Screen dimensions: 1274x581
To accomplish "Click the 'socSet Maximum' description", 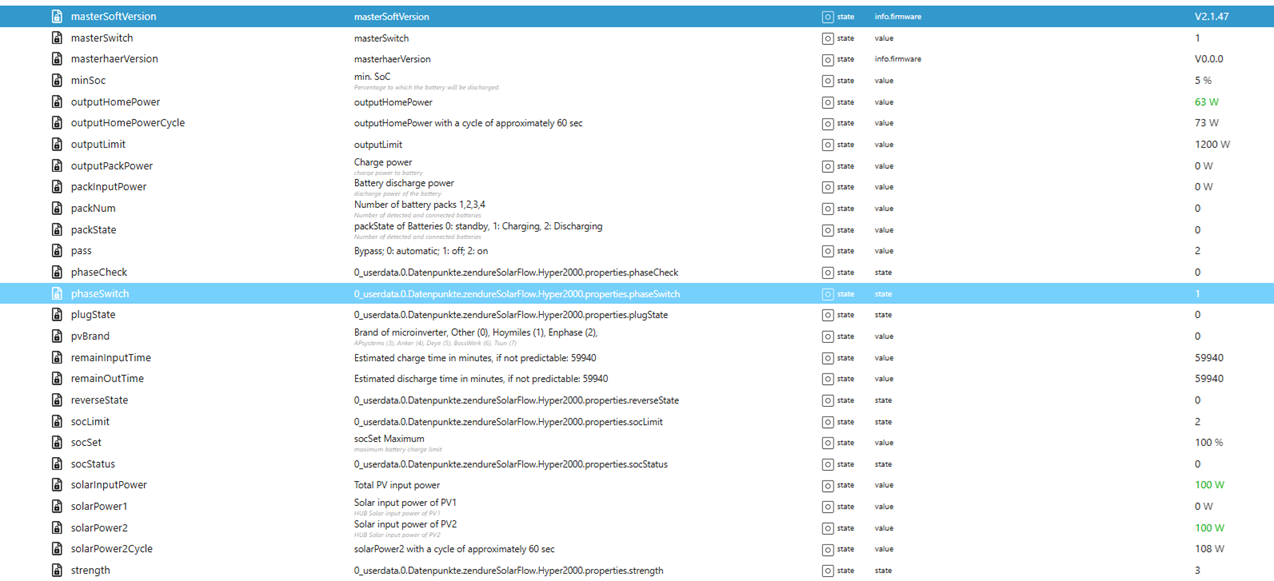I will click(x=389, y=438).
